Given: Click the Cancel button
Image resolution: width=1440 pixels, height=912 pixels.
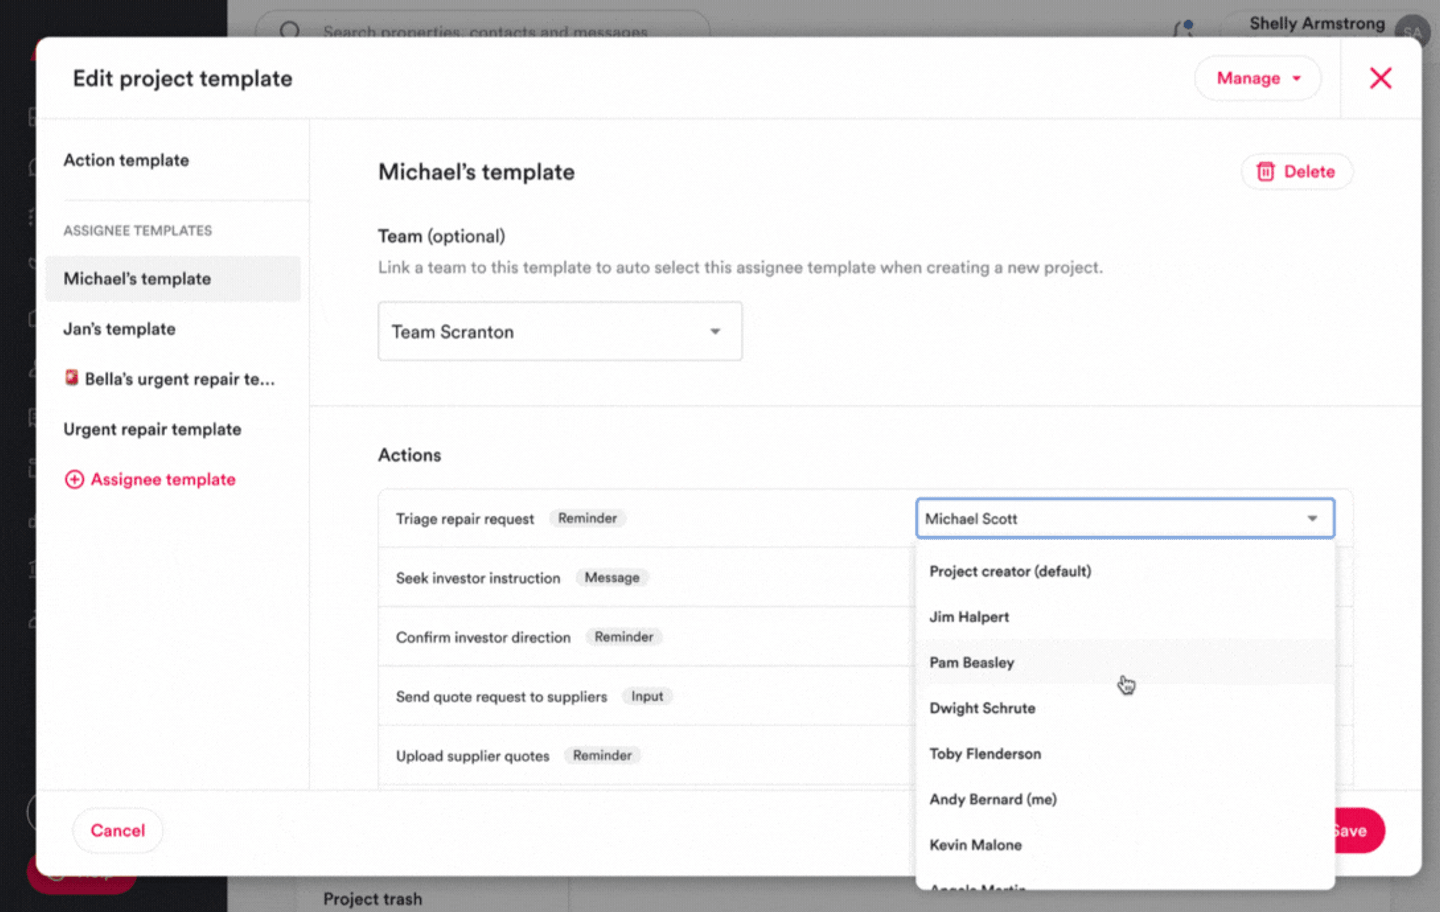Looking at the screenshot, I should [x=118, y=830].
